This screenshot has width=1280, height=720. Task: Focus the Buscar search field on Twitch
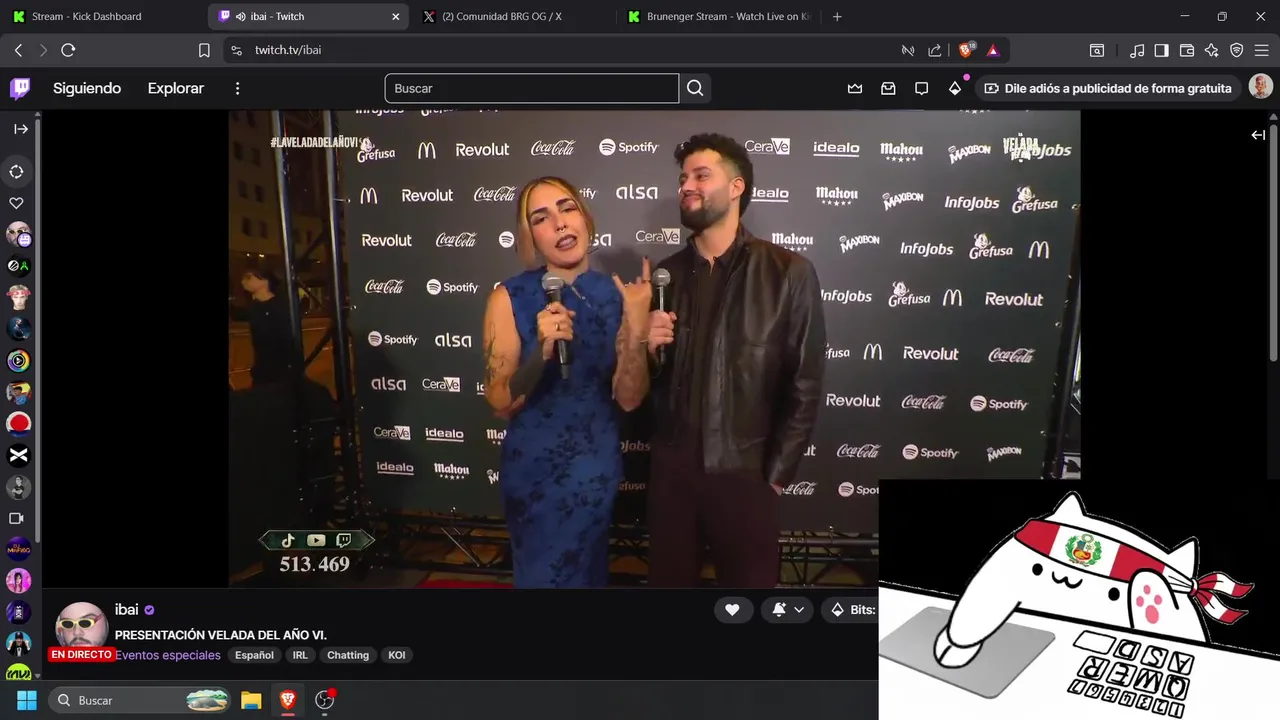click(532, 88)
